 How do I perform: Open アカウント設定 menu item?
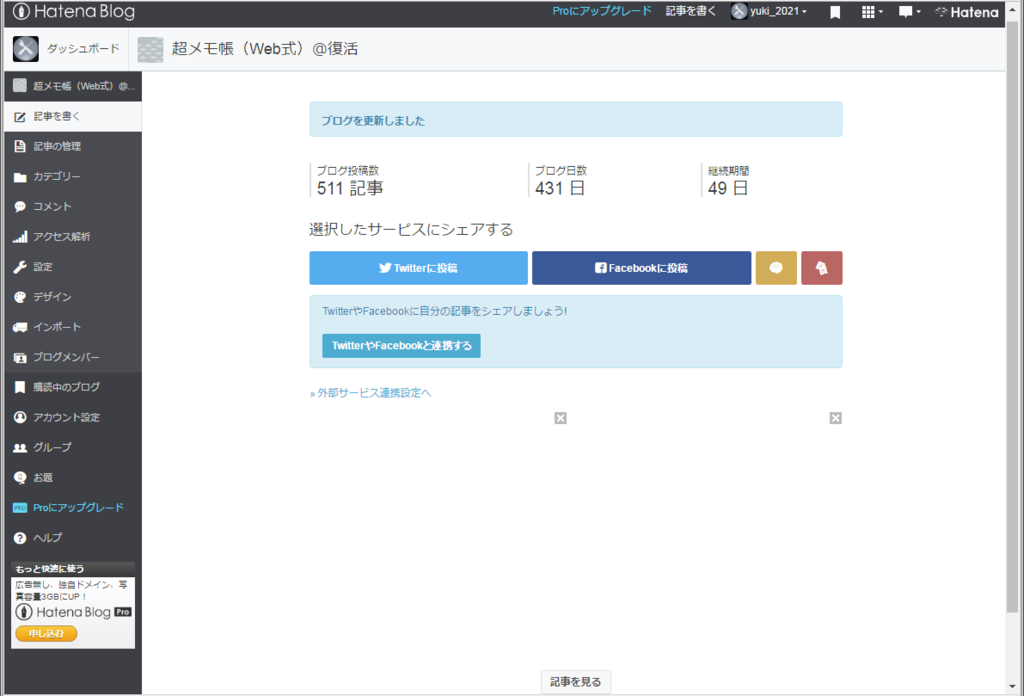pos(72,417)
